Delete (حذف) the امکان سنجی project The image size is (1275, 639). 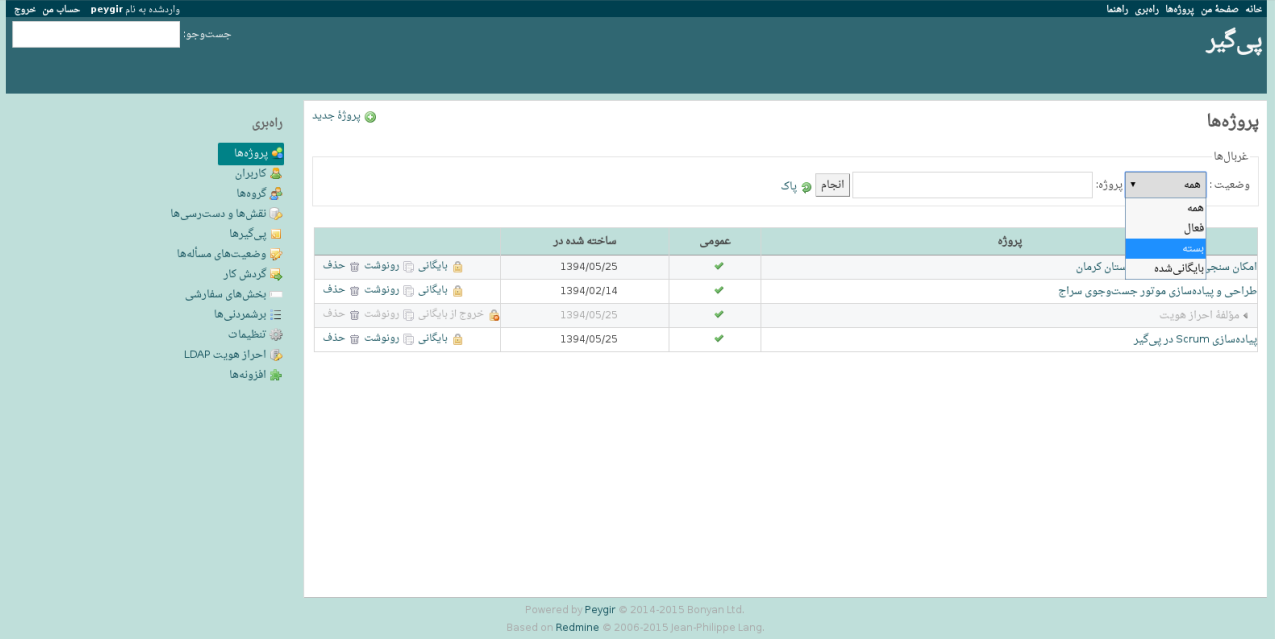pos(340,266)
